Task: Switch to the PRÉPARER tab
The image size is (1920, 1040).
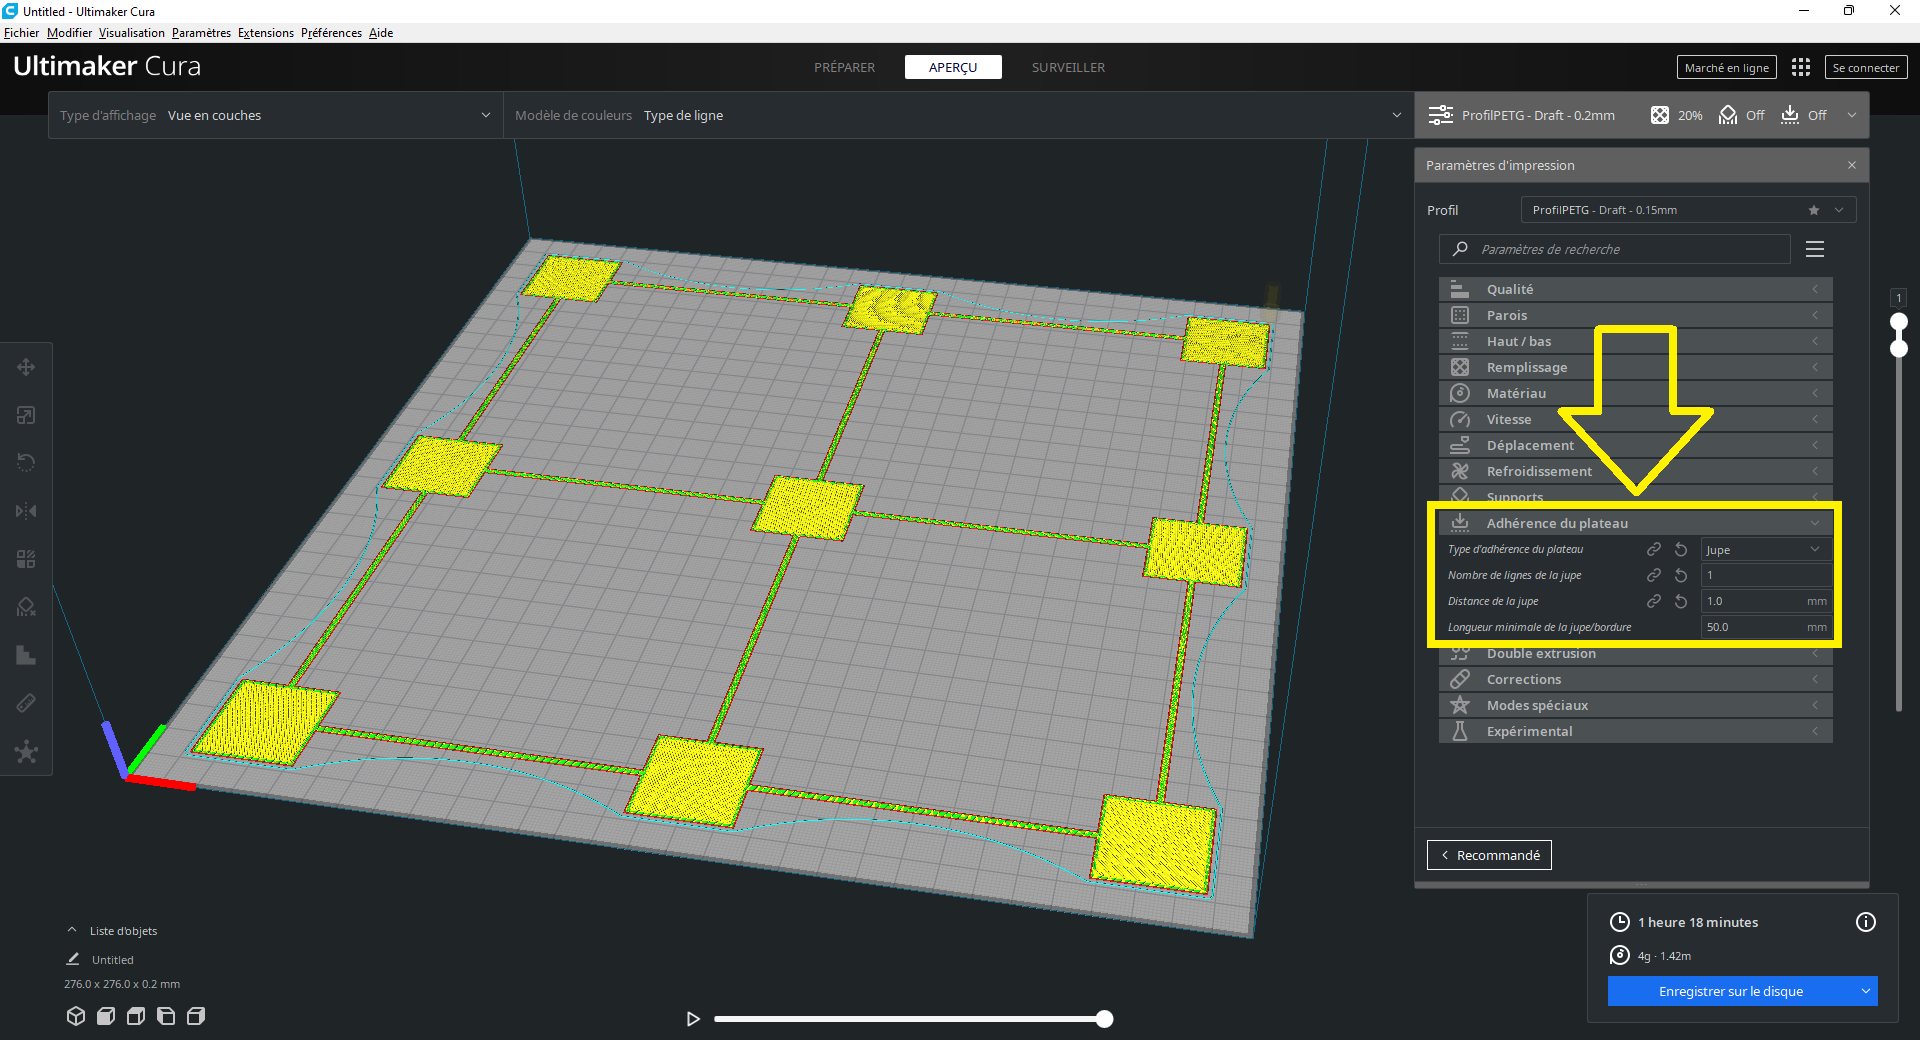Action: pos(844,67)
